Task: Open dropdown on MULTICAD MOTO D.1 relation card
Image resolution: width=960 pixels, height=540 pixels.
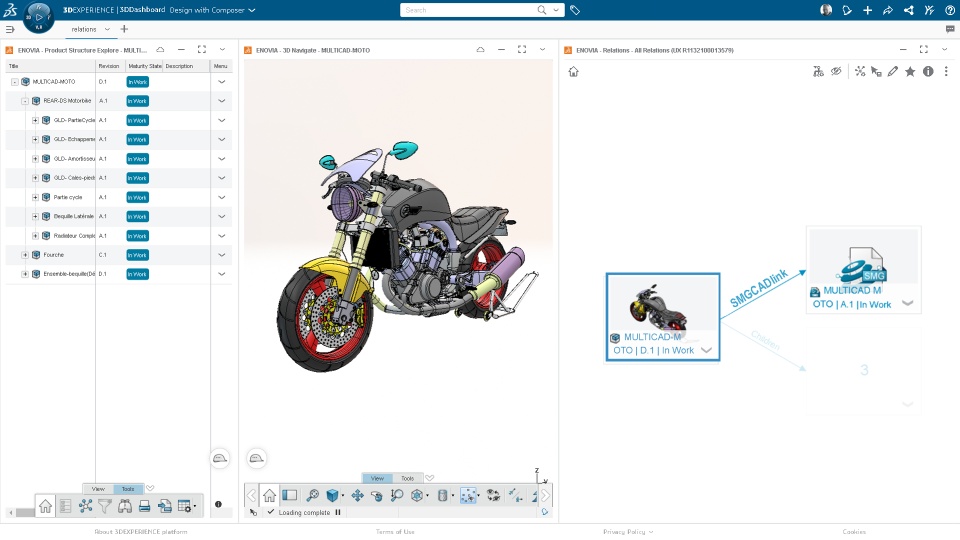Action: point(707,350)
